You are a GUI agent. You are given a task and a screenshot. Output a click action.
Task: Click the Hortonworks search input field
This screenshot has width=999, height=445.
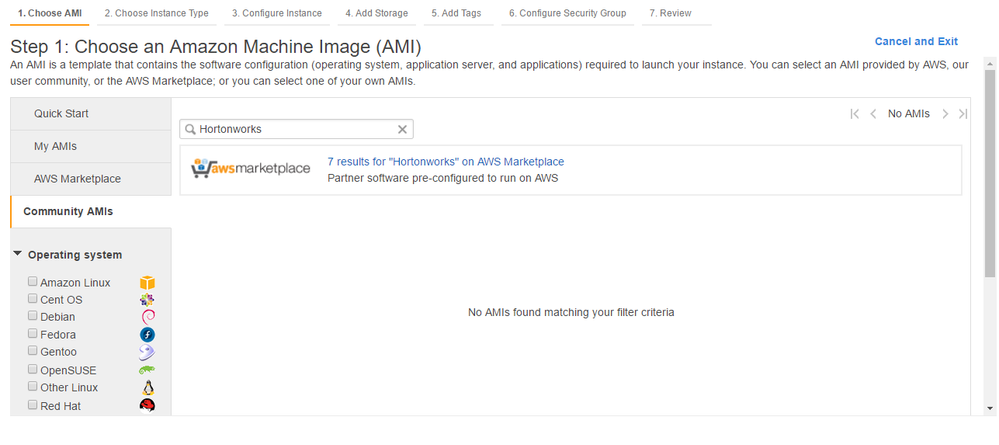(296, 129)
